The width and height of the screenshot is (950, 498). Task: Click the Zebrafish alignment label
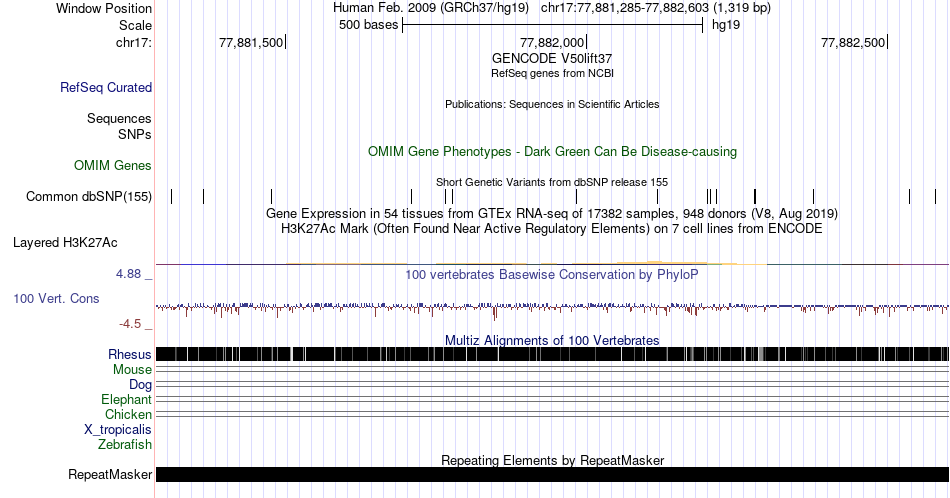(x=124, y=444)
